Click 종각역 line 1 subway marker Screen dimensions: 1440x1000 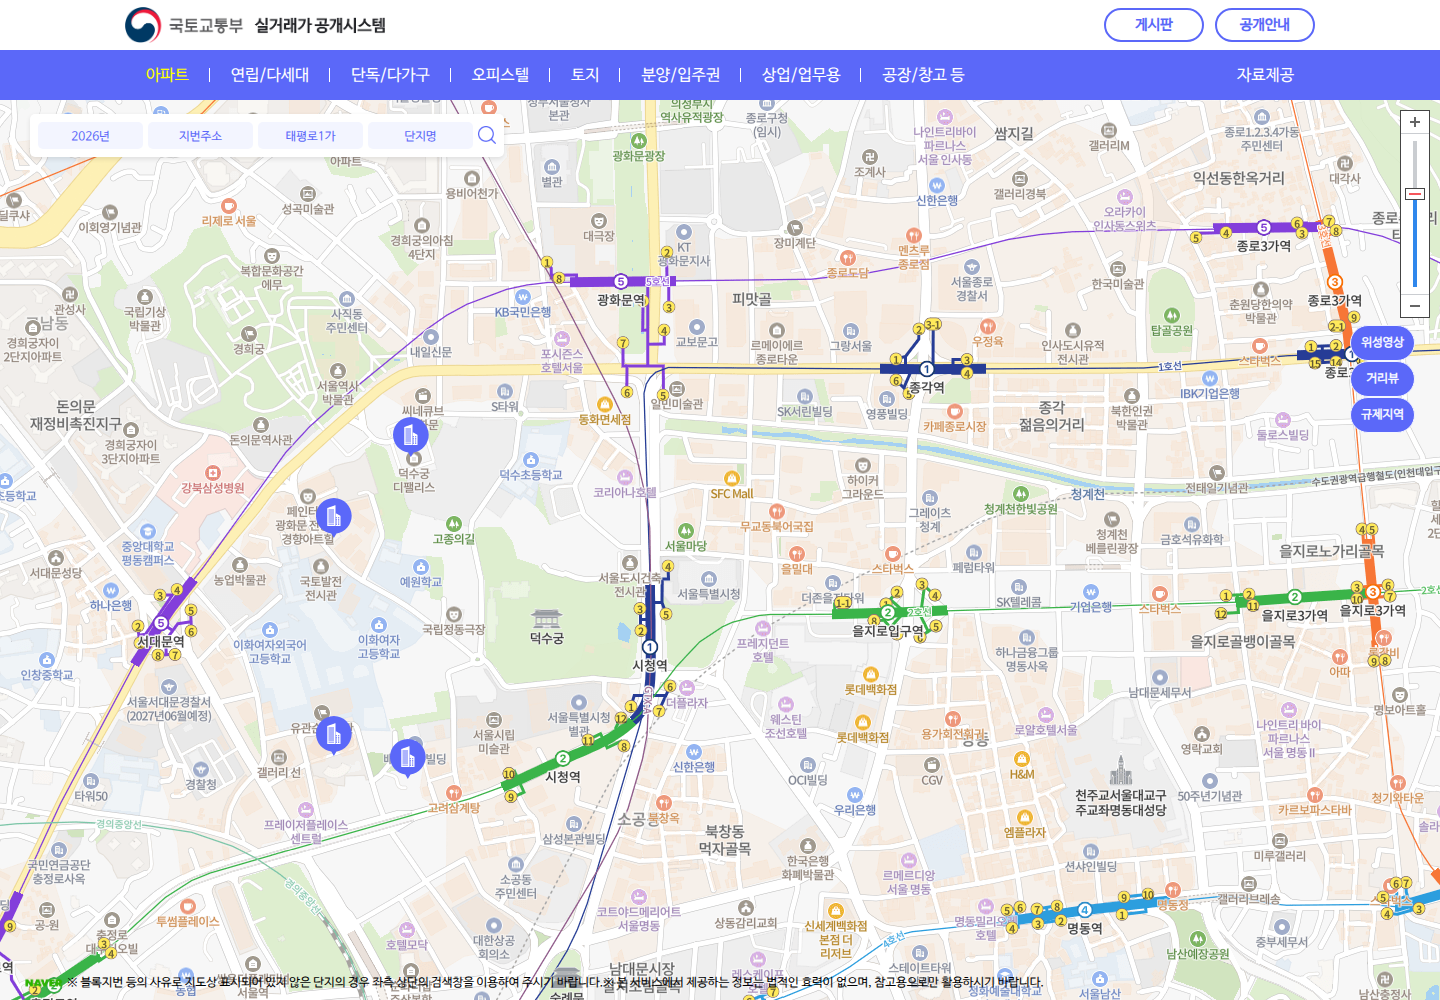[927, 369]
